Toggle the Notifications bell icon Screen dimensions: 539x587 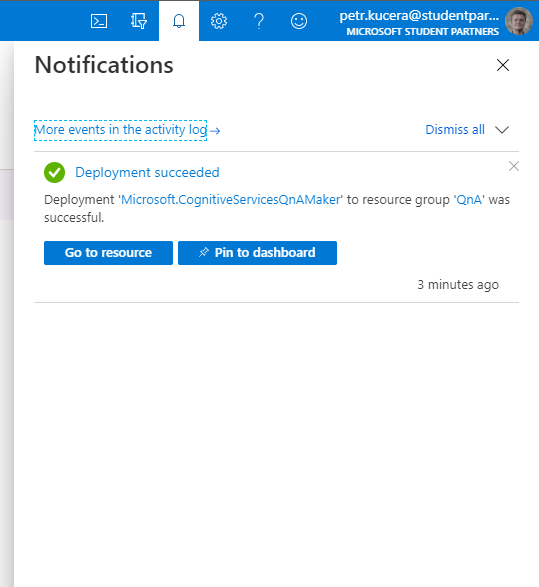[x=179, y=21]
